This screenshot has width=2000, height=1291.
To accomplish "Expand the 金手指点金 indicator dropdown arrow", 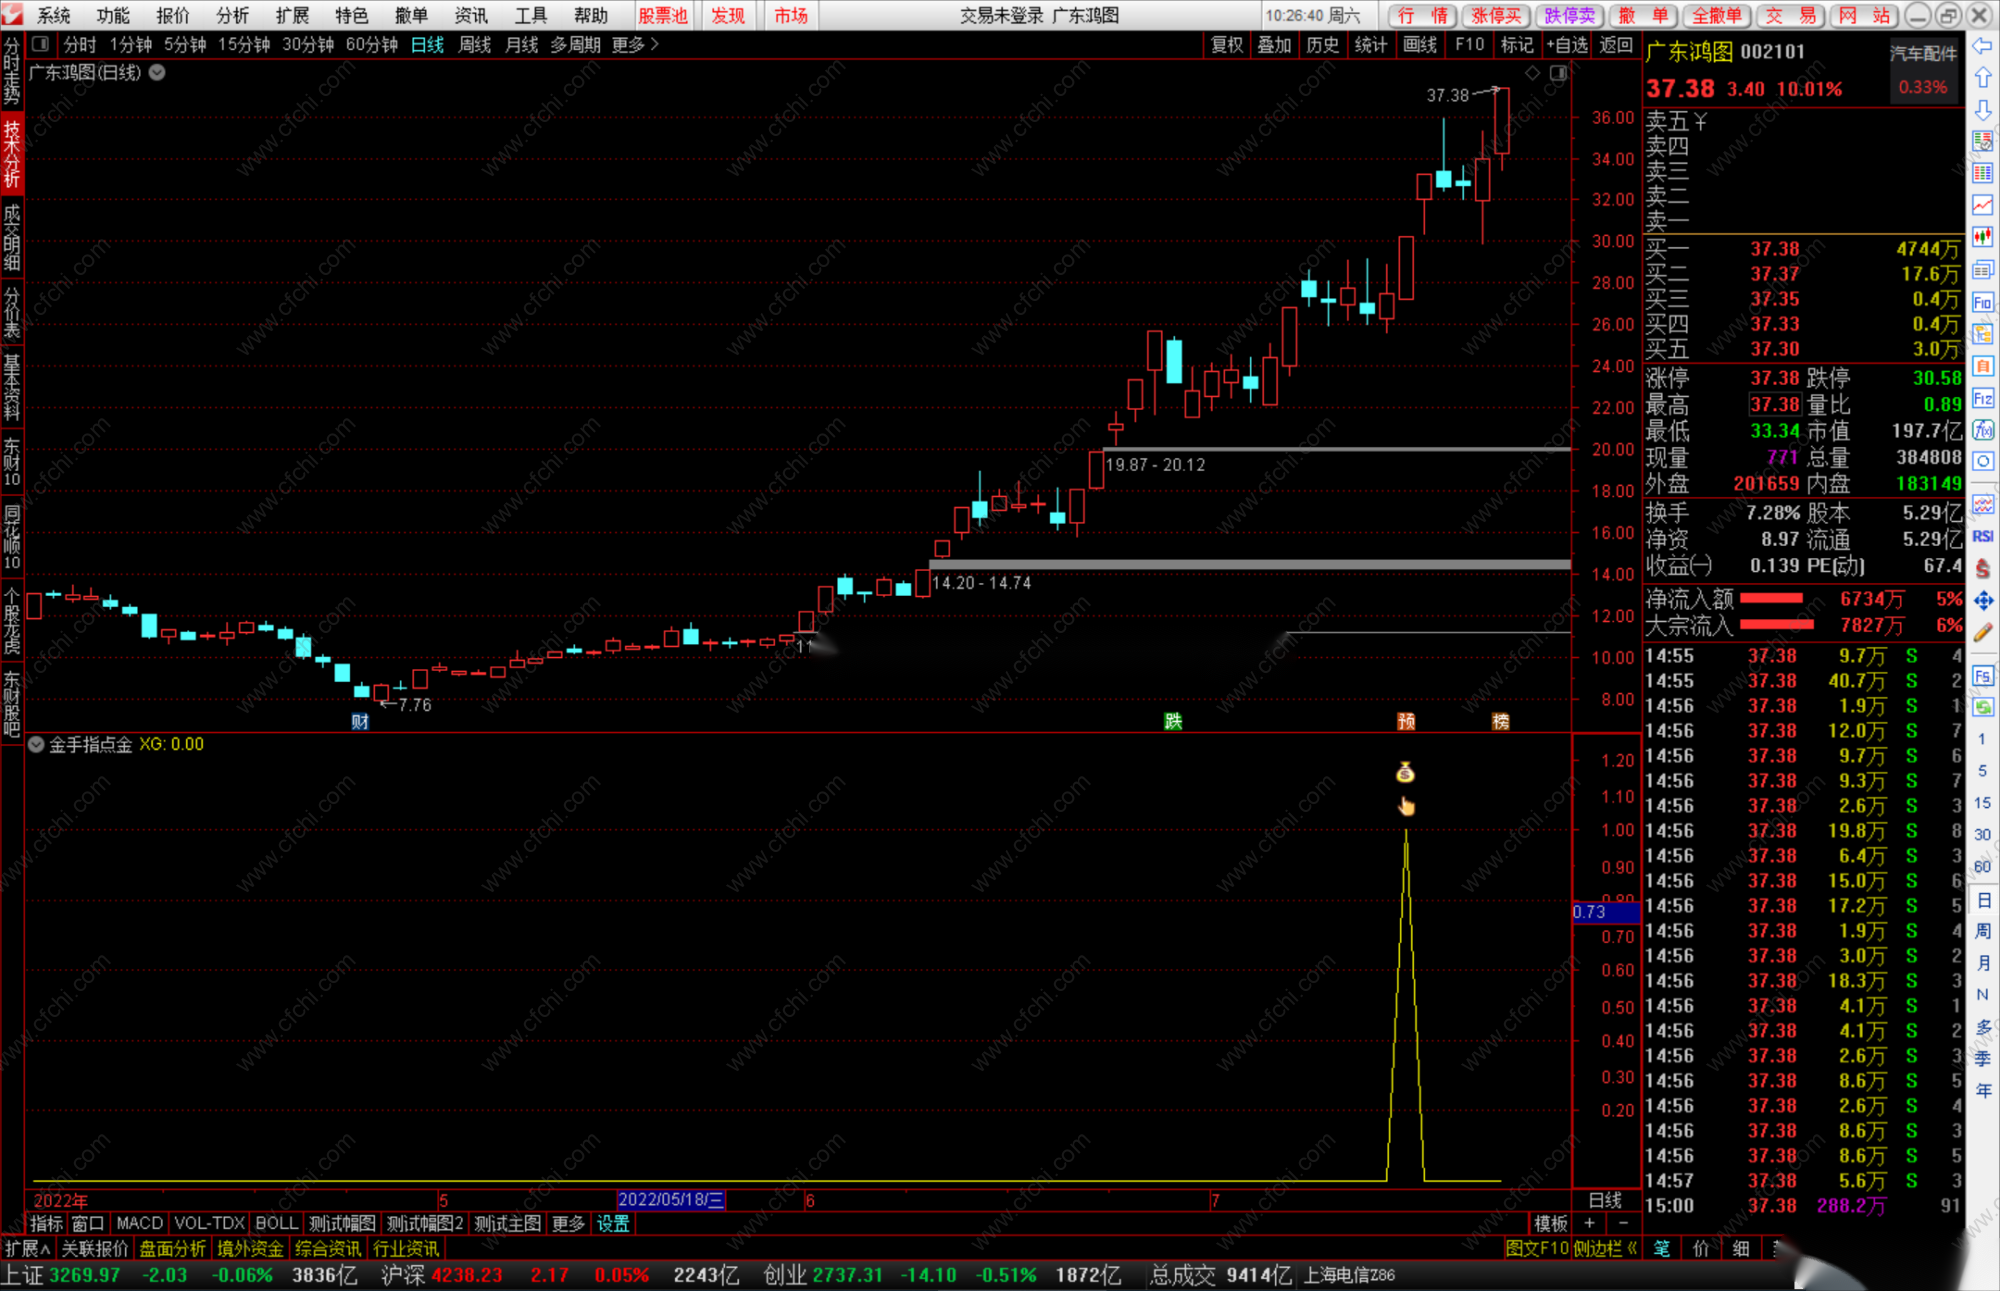I will (36, 744).
